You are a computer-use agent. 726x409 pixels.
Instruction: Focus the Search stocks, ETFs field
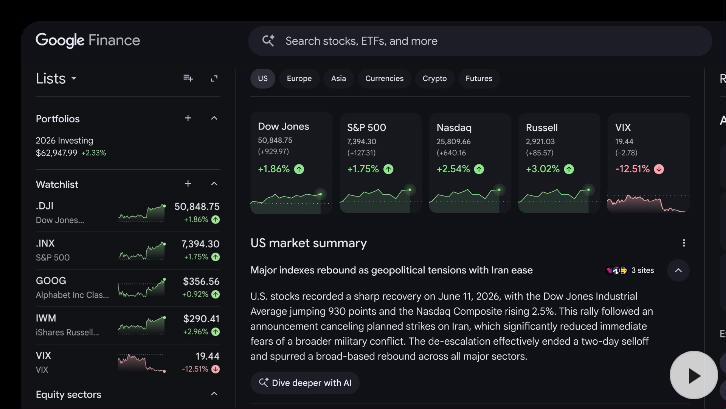point(480,41)
